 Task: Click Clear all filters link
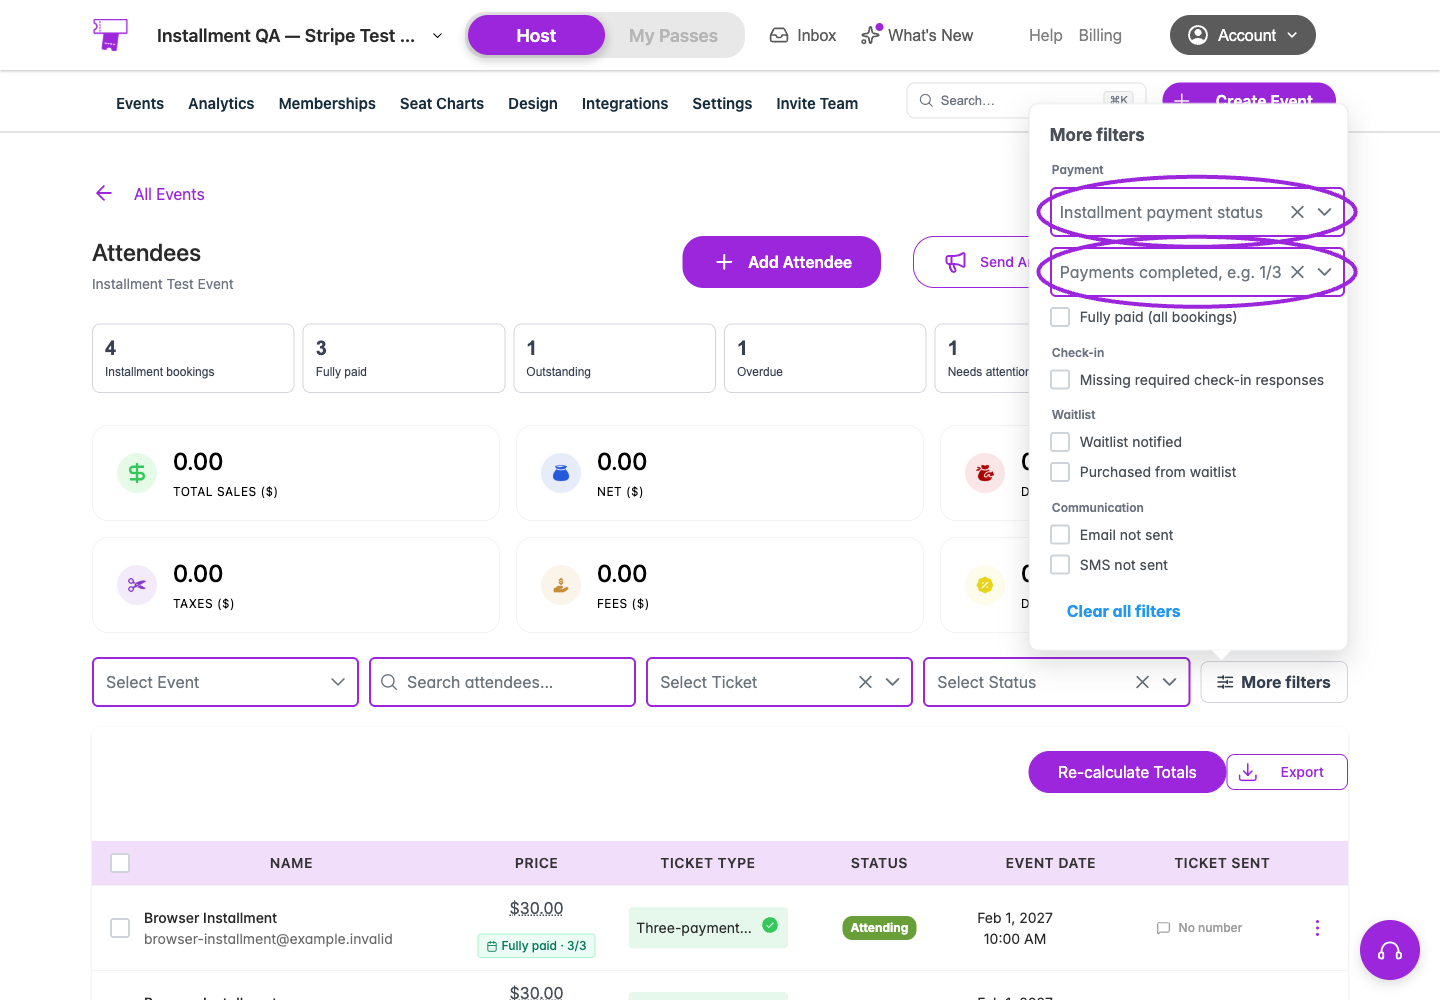click(1123, 611)
